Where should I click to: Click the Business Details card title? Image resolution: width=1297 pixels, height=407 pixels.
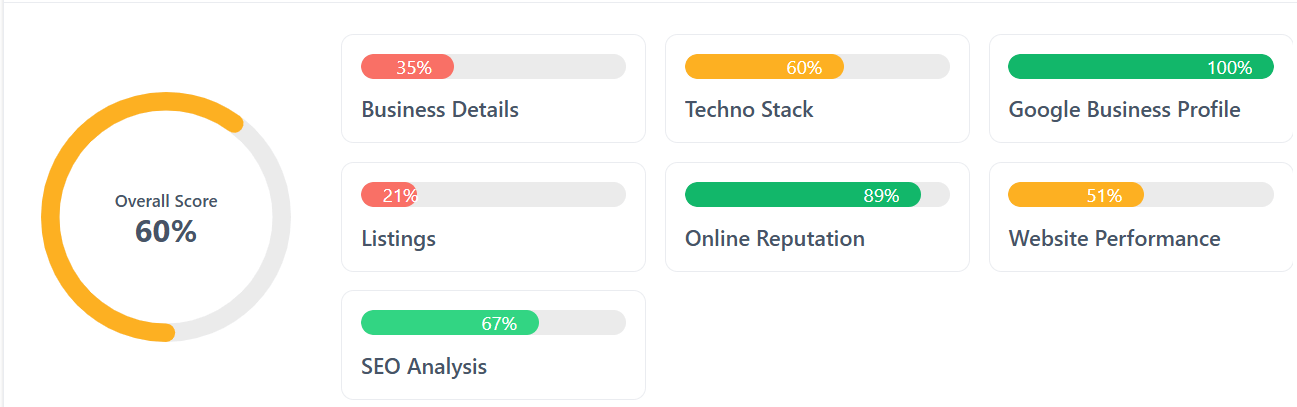coord(440,110)
